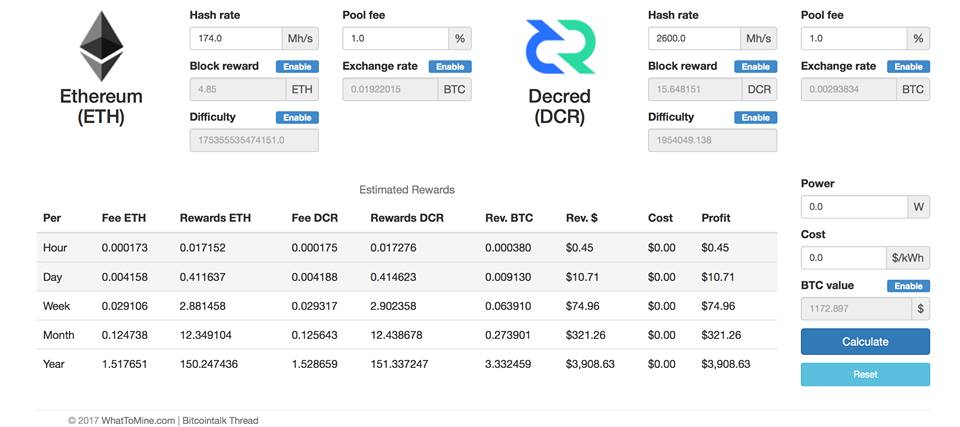Focus the Ethereum Hash rate input

click(236, 38)
